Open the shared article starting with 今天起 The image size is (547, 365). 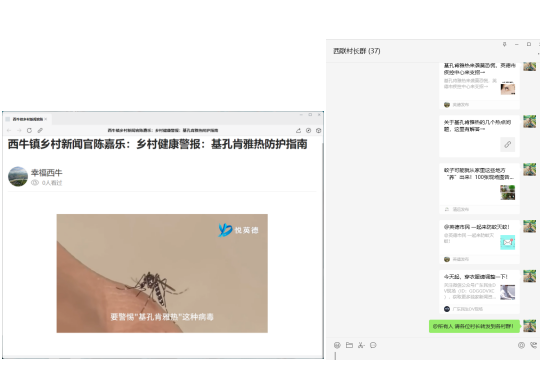pyautogui.click(x=479, y=292)
